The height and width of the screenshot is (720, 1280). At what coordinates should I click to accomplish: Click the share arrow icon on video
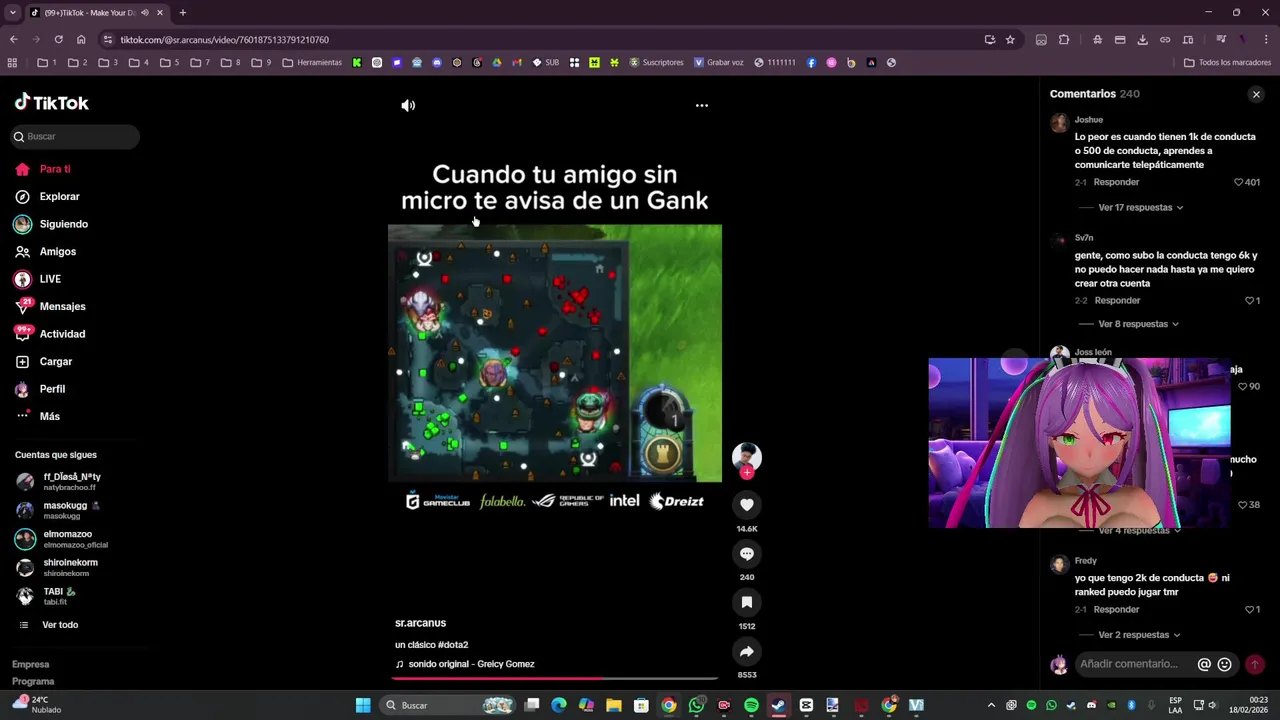(x=746, y=652)
